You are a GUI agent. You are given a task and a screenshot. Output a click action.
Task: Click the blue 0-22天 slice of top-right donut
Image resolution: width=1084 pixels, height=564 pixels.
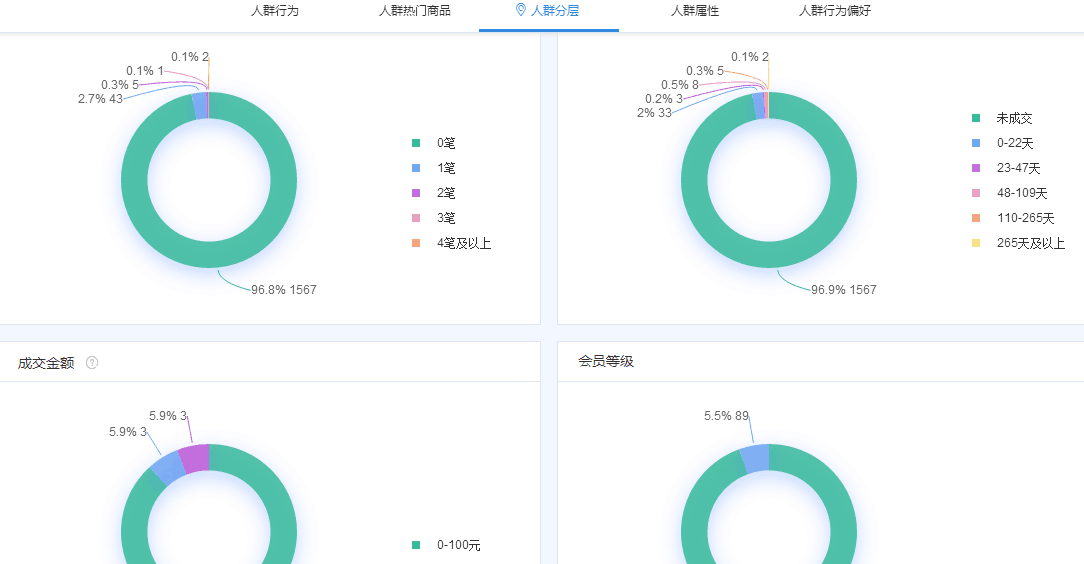click(x=758, y=106)
